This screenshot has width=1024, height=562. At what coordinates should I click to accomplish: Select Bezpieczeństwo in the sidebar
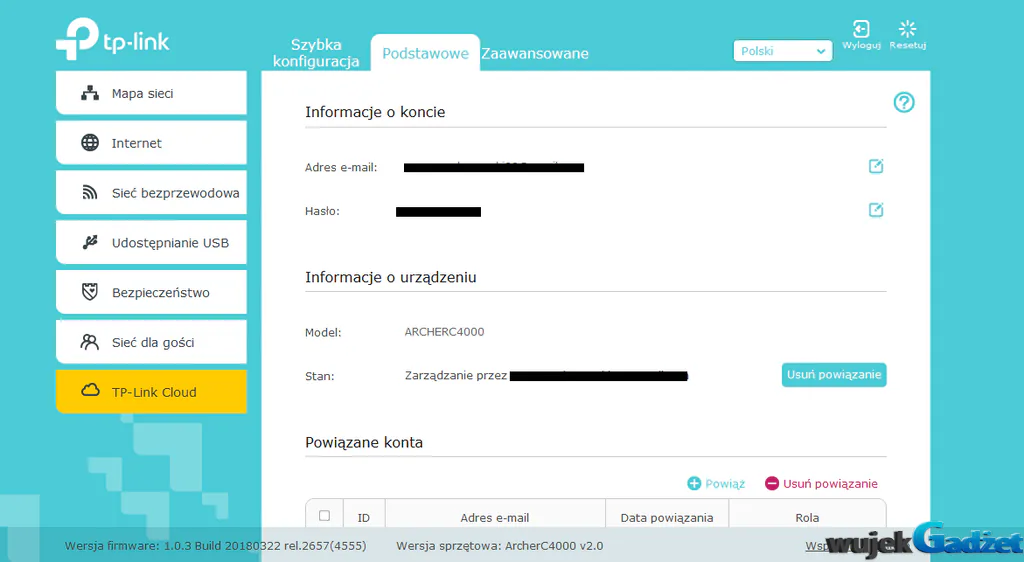(x=152, y=292)
